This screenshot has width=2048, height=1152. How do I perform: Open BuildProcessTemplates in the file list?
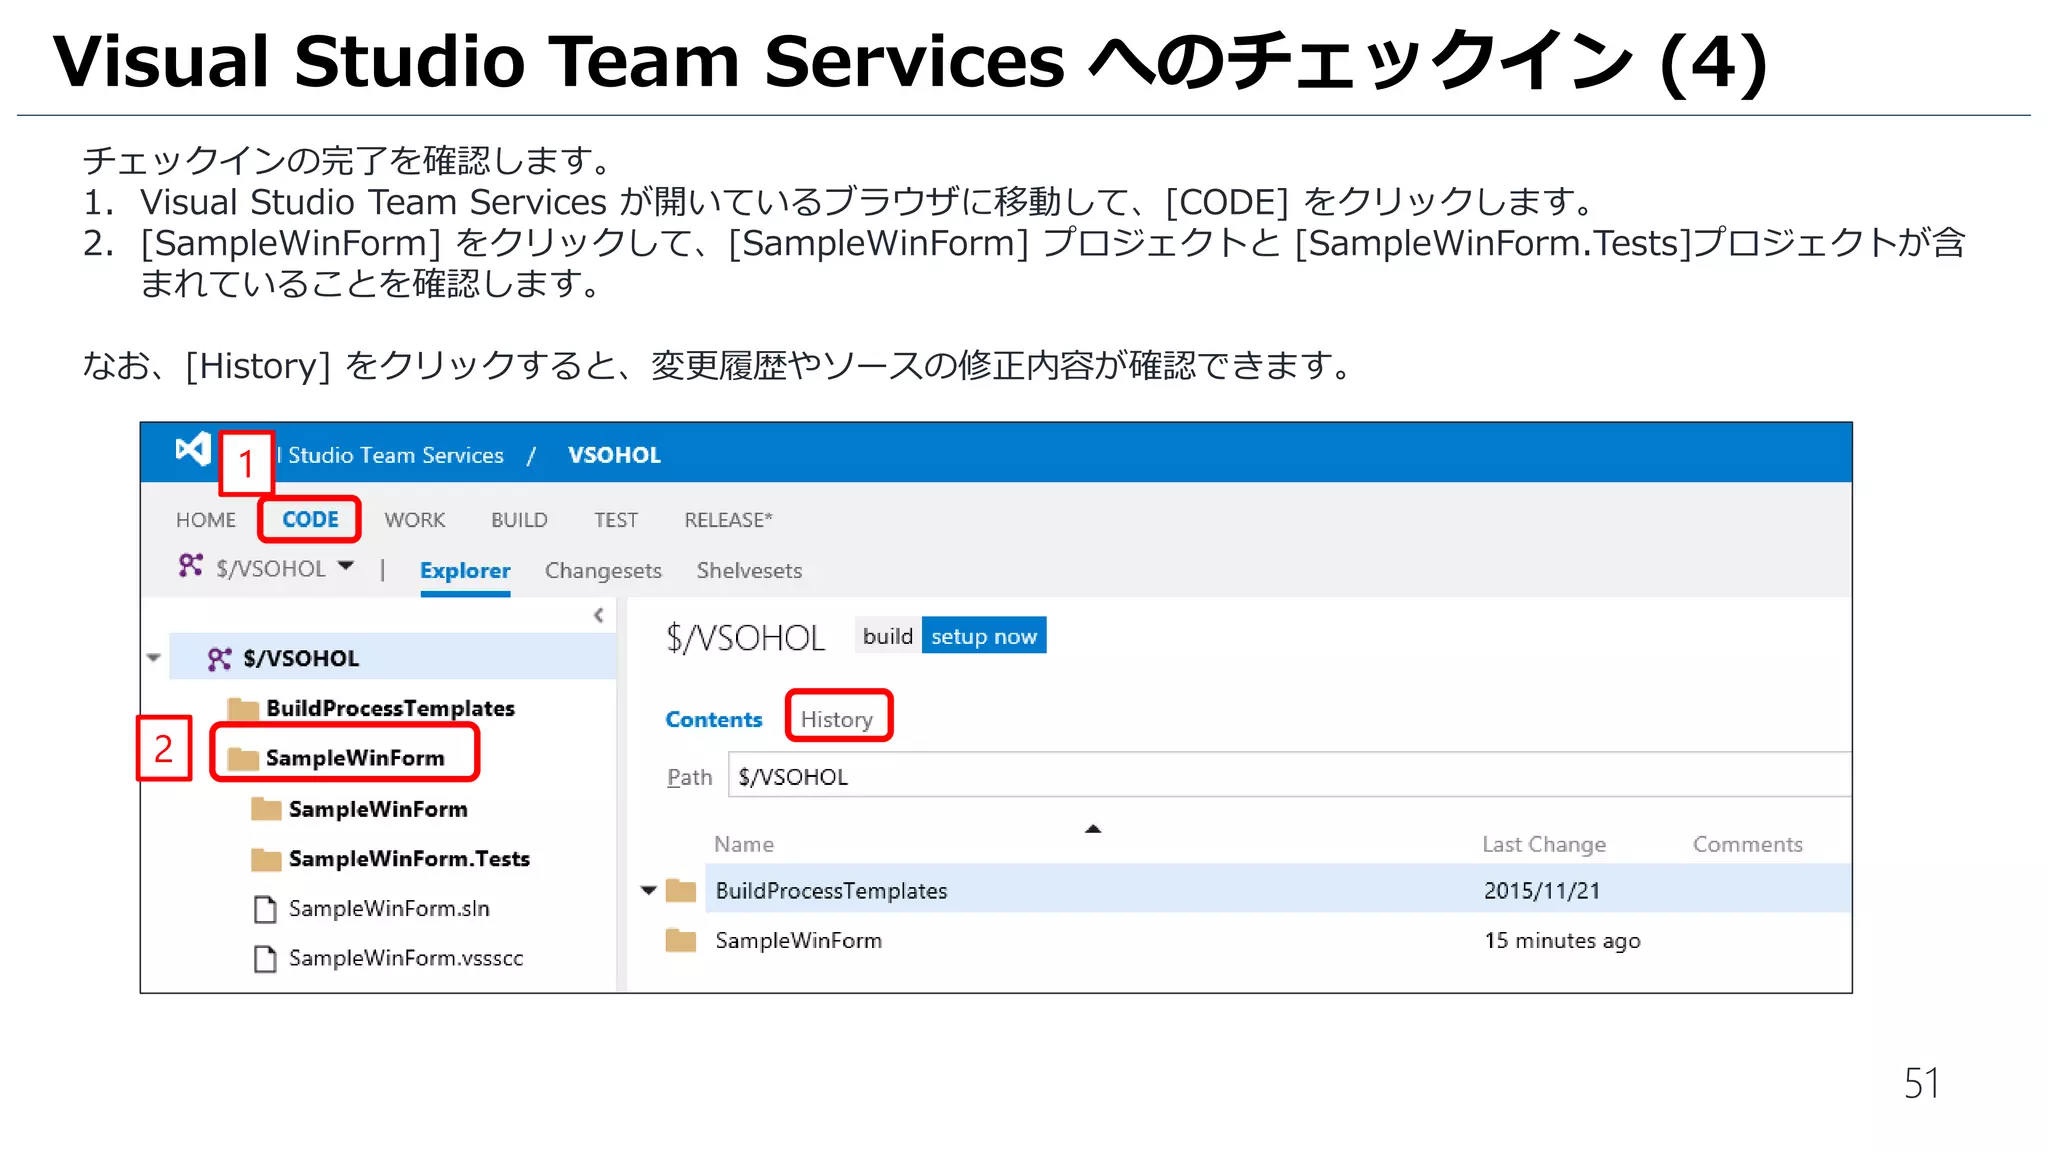click(831, 891)
